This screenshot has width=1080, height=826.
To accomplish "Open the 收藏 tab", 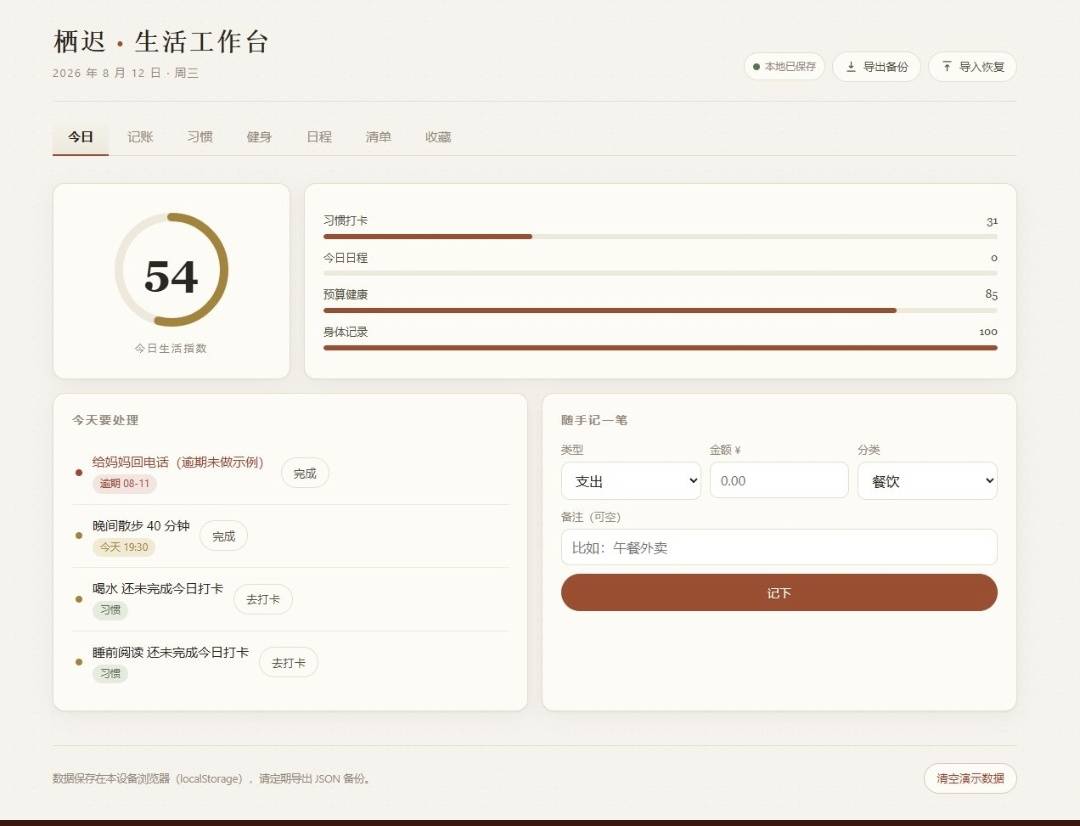I will 438,136.
